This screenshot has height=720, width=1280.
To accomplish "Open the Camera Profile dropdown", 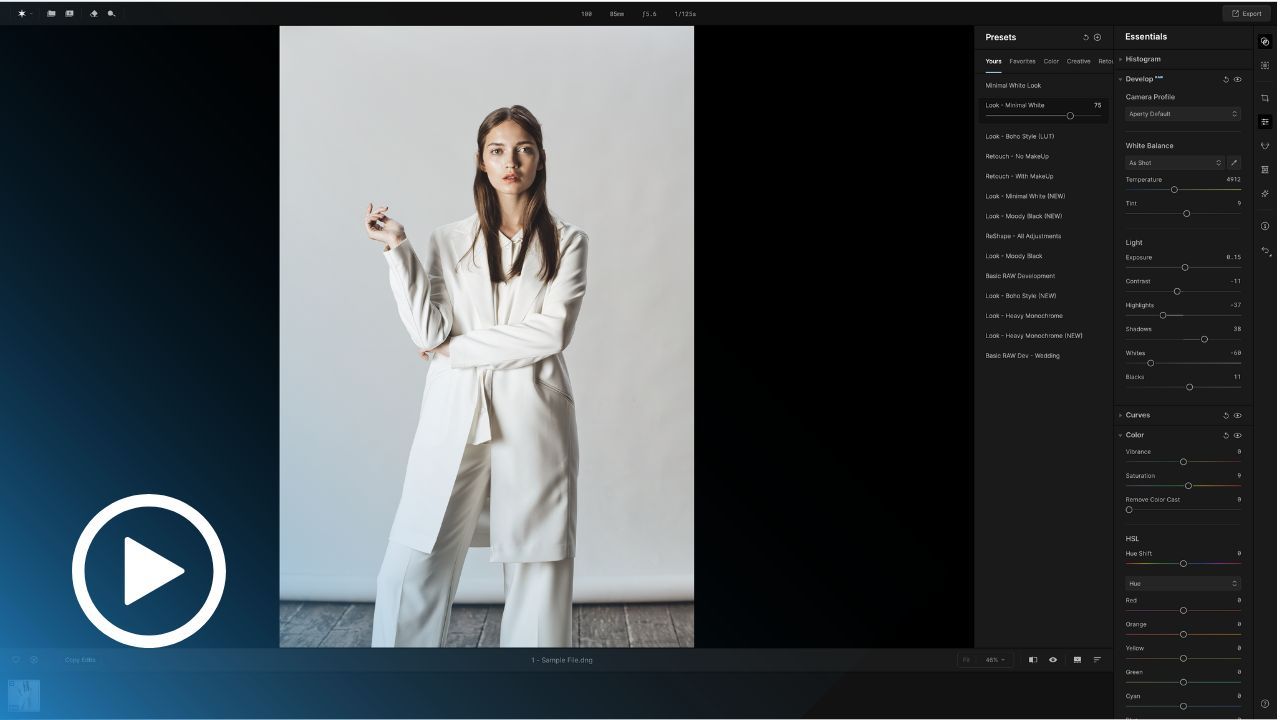I will pos(1183,114).
